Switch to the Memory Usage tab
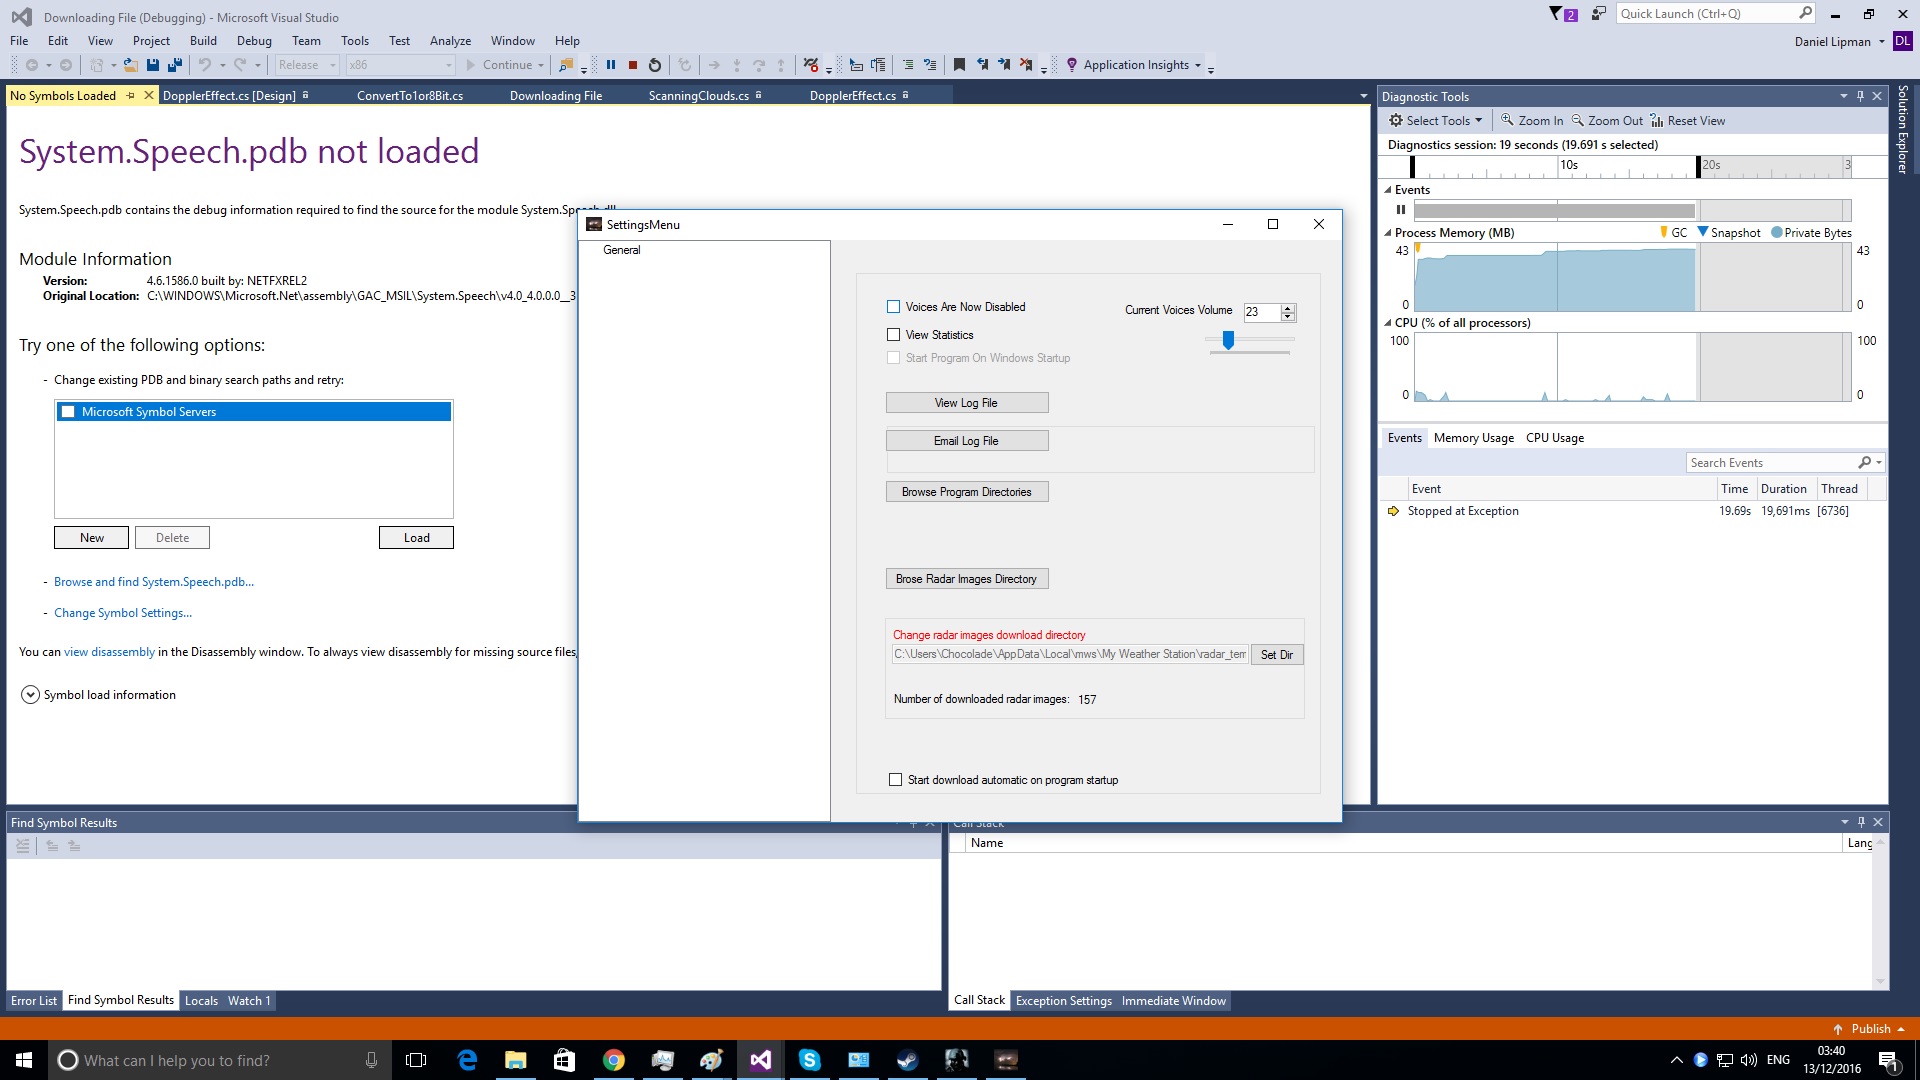 1473,438
